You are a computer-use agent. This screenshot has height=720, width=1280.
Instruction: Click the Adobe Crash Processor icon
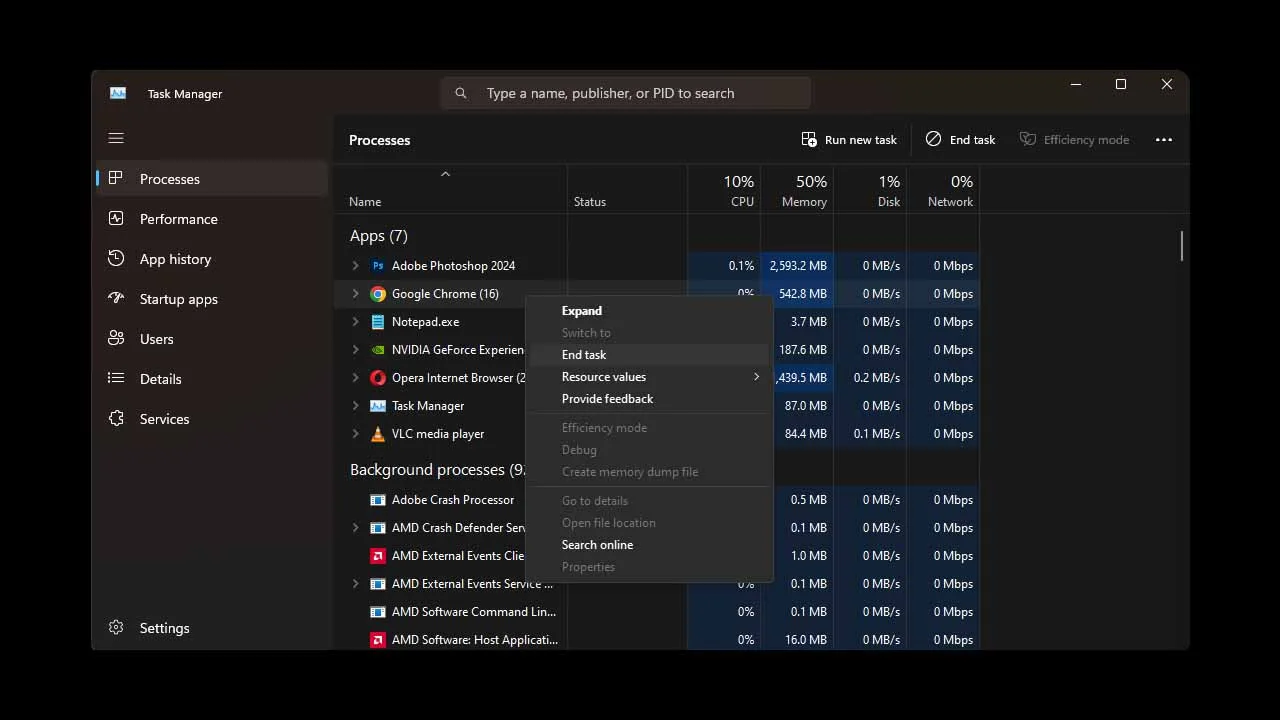(x=378, y=500)
